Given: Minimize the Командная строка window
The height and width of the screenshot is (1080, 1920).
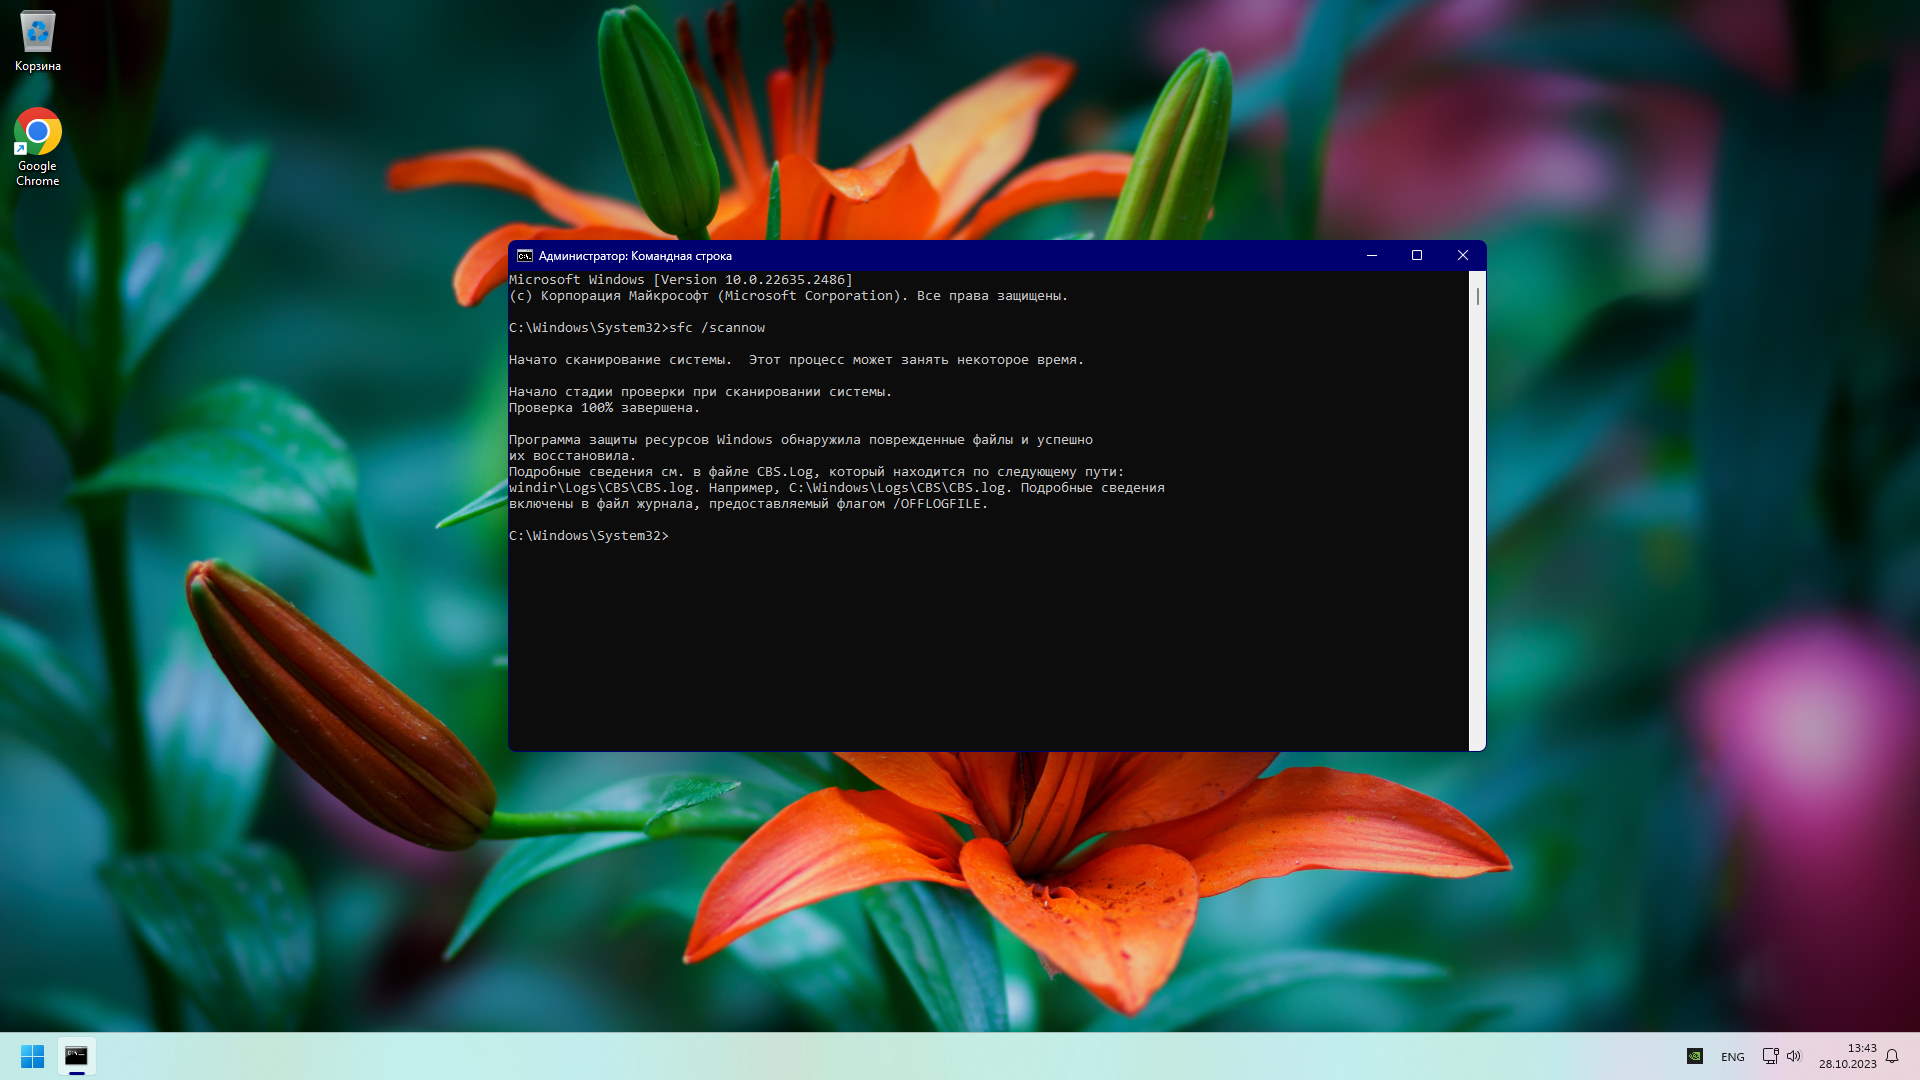Looking at the screenshot, I should [1372, 256].
